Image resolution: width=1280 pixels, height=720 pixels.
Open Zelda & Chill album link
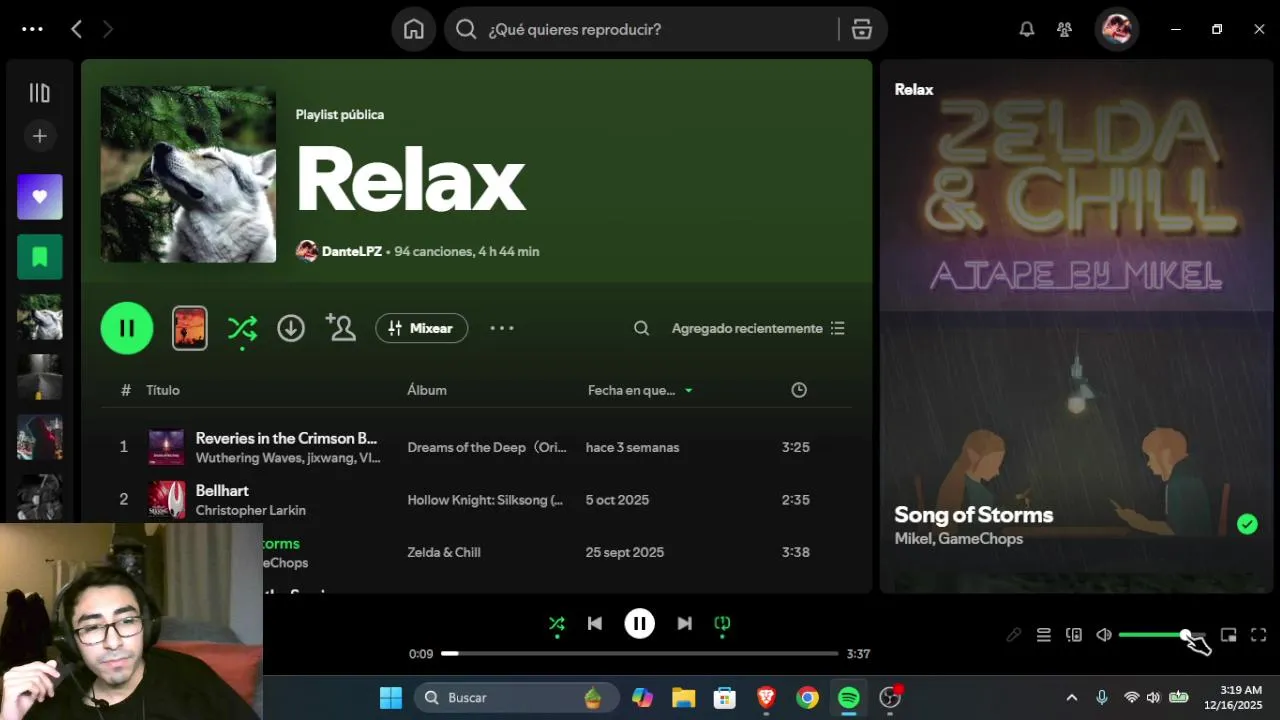pyautogui.click(x=444, y=552)
